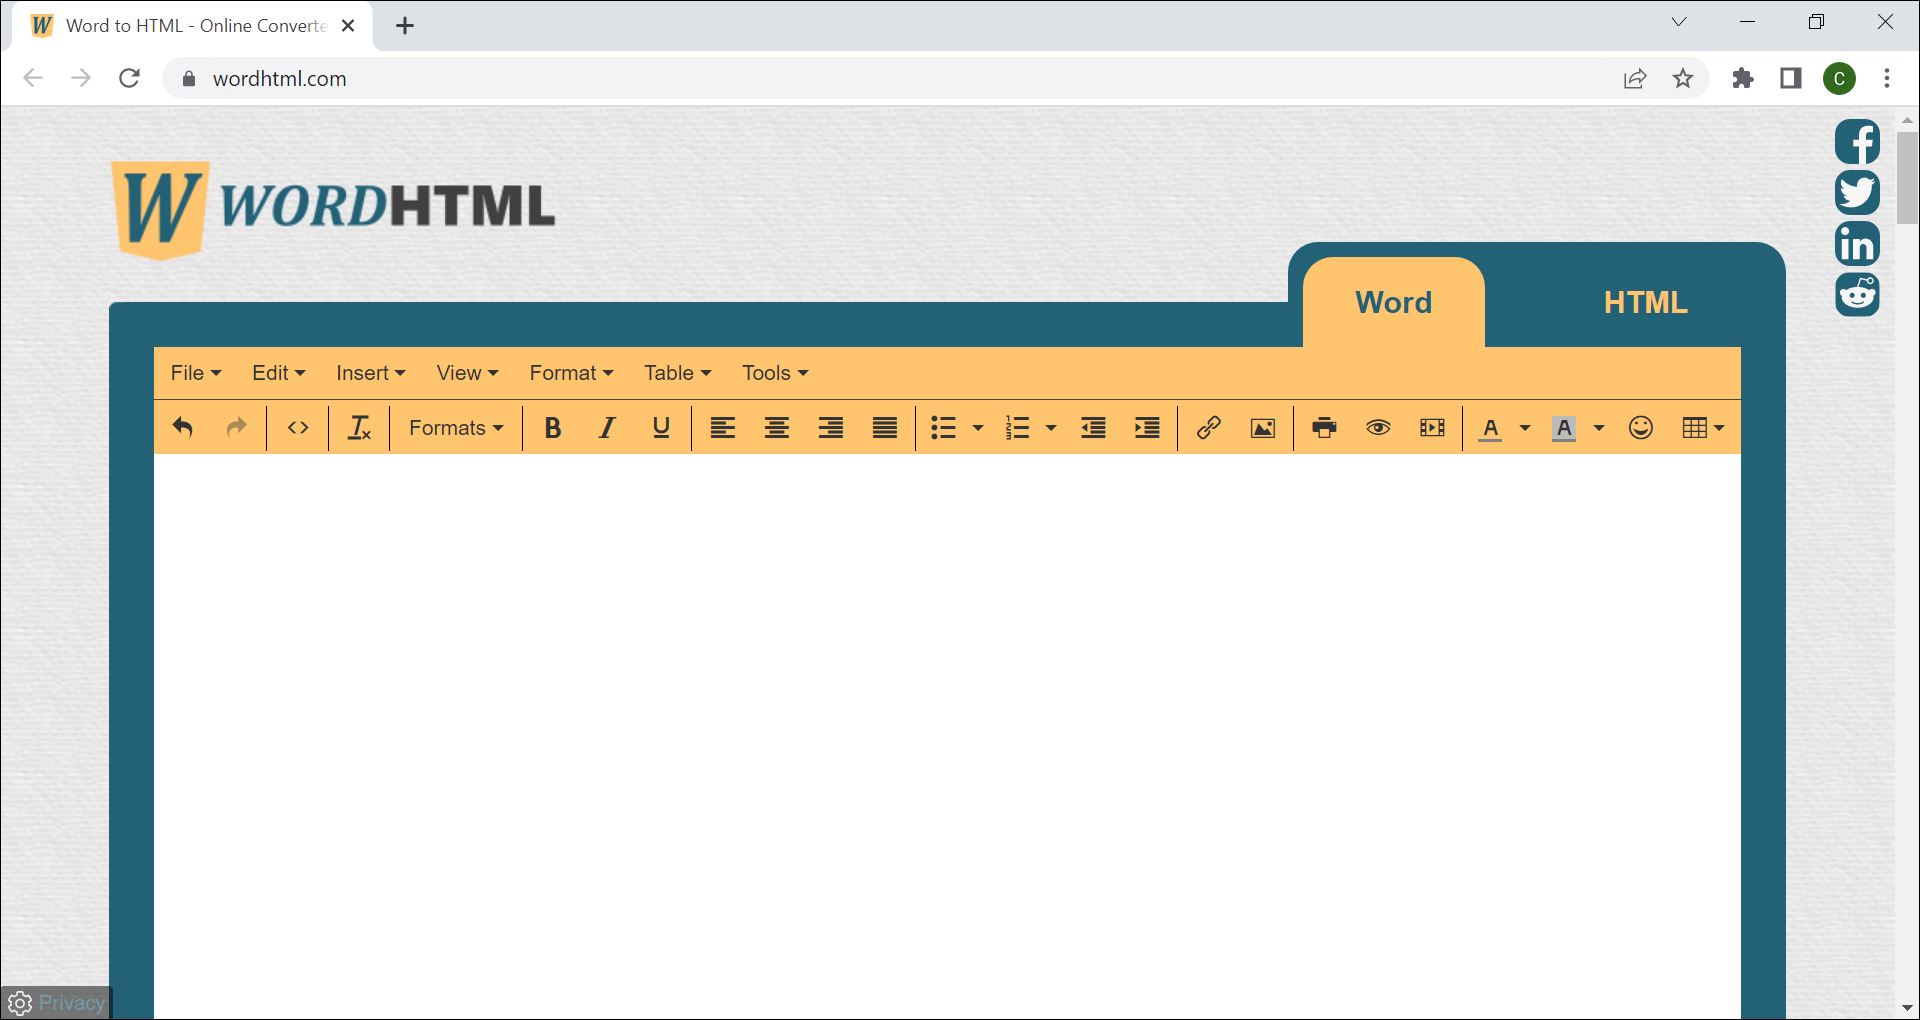This screenshot has height=1020, width=1920.
Task: Open the Edit menu
Action: (279, 373)
